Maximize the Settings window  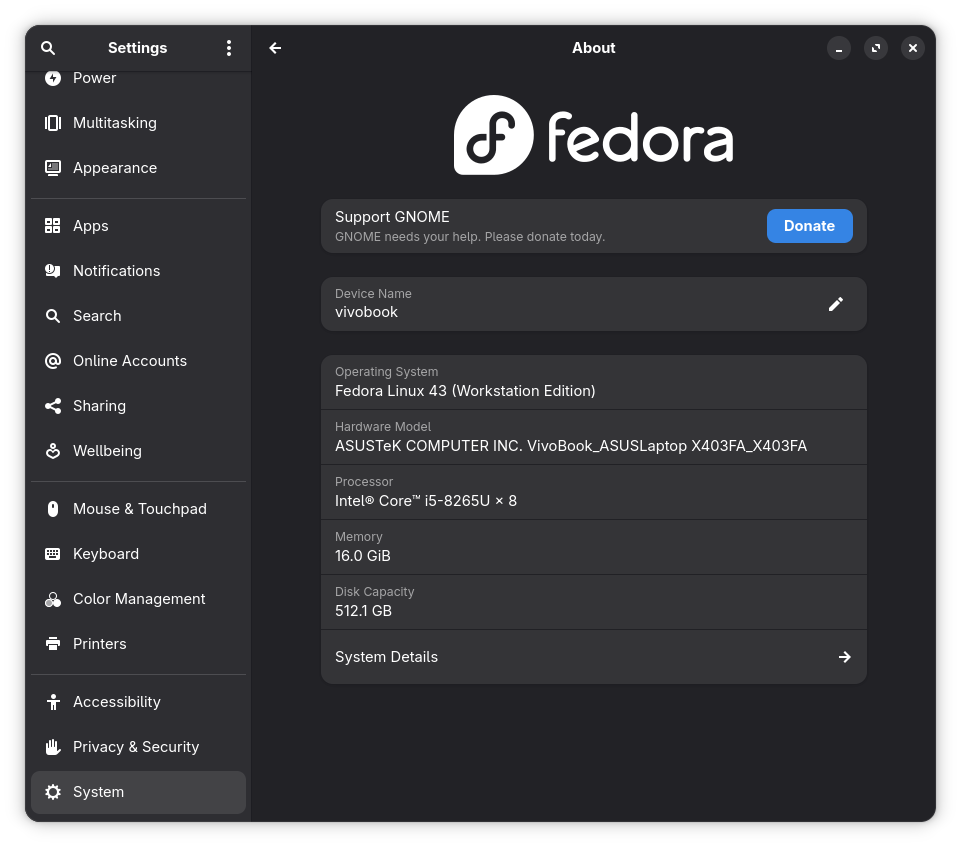(876, 48)
